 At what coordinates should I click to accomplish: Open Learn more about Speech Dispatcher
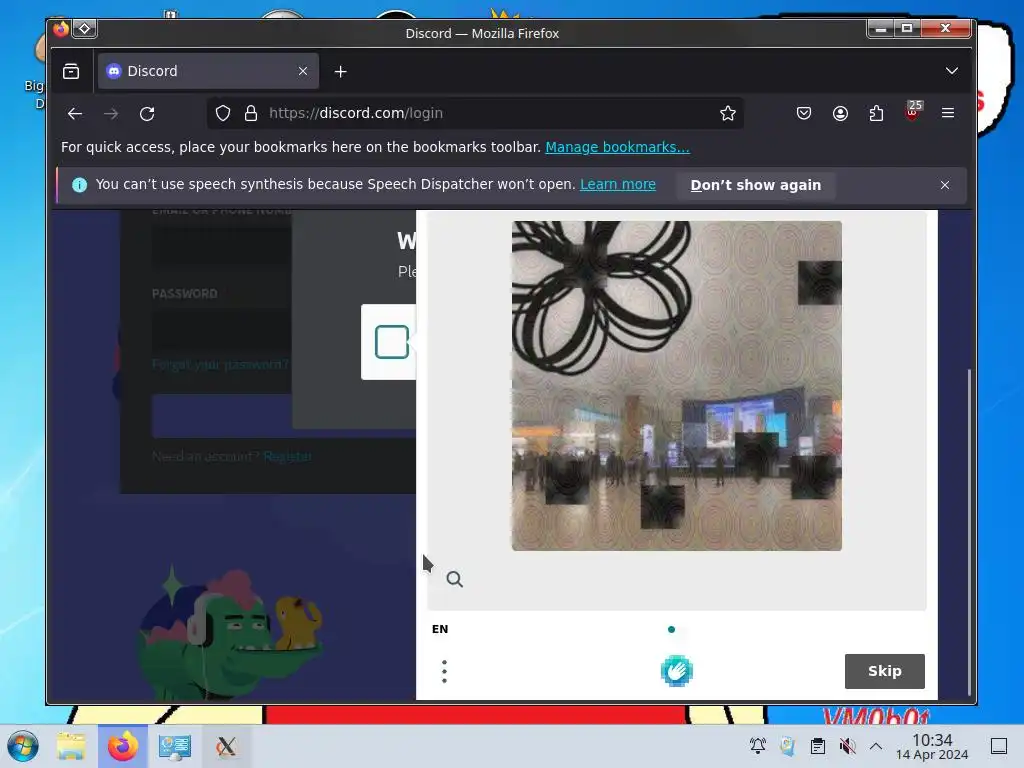point(618,185)
